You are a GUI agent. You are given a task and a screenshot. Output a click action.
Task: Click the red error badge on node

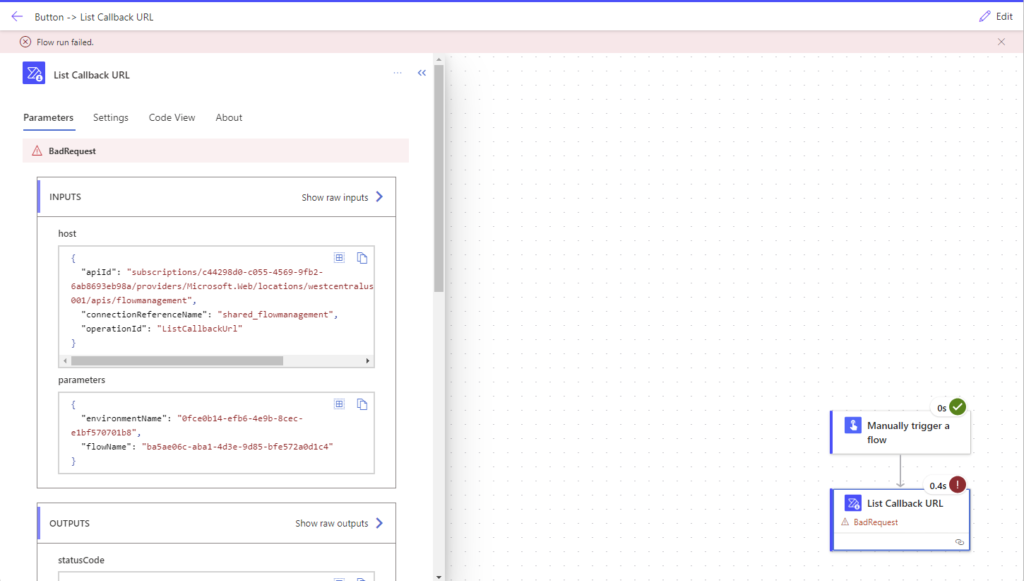pyautogui.click(x=957, y=484)
